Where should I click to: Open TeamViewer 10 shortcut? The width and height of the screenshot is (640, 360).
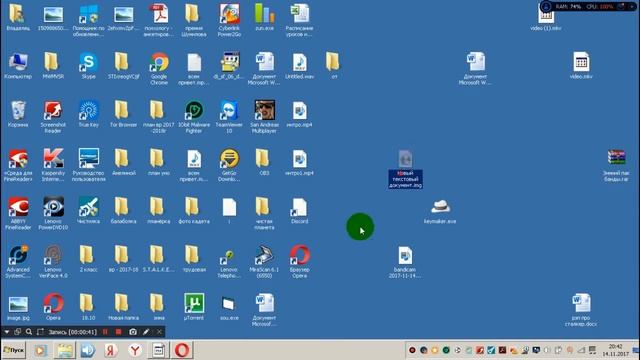pos(229,116)
